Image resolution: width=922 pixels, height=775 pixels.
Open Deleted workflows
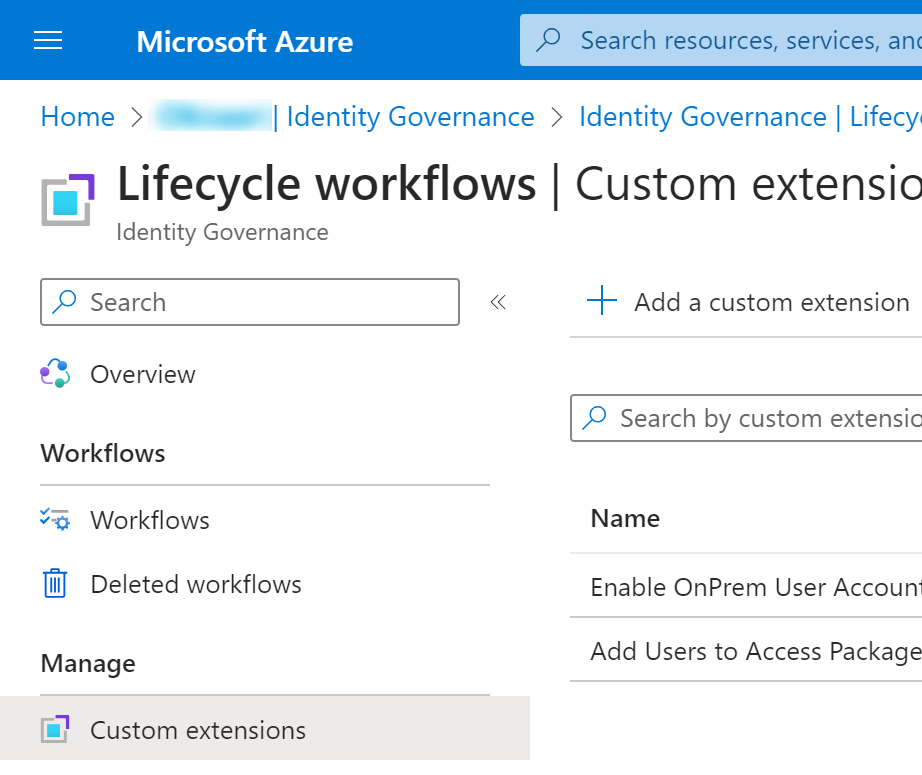(x=196, y=584)
